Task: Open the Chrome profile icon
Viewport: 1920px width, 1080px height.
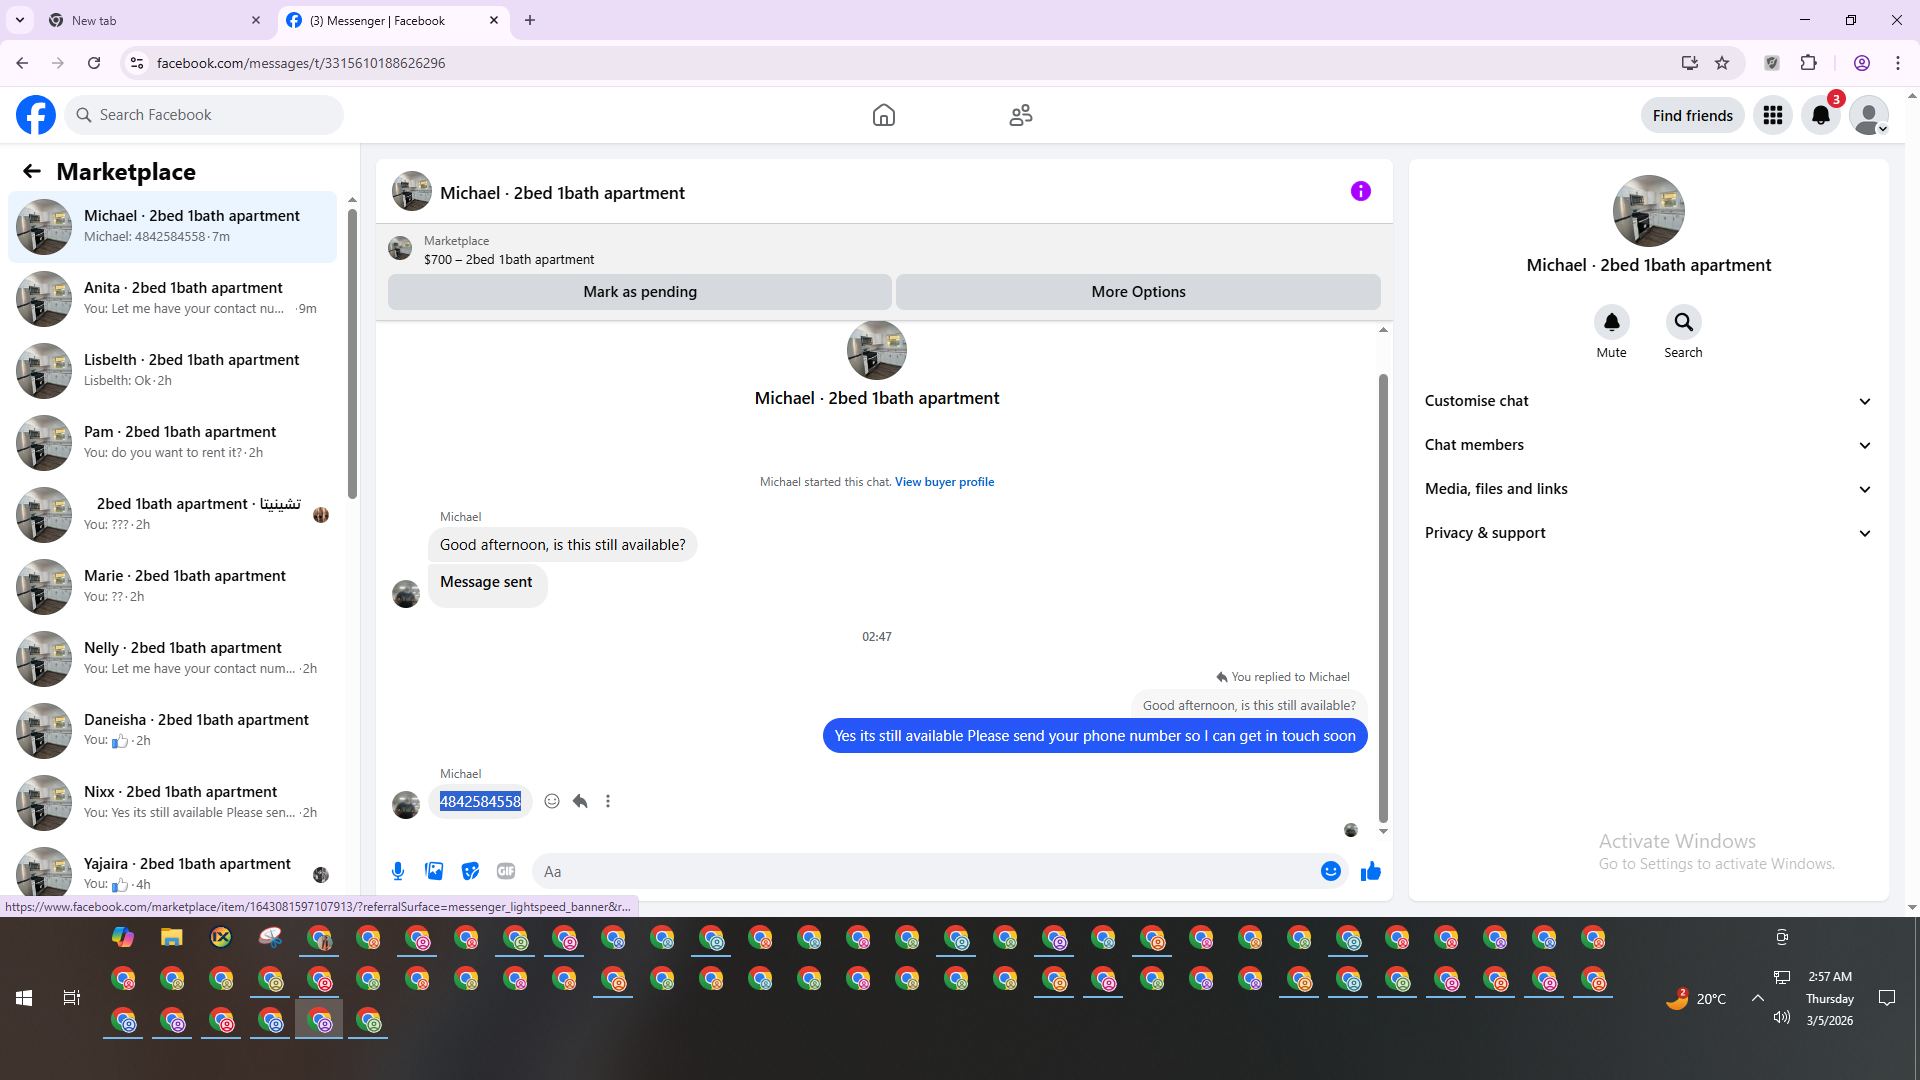Action: tap(1862, 63)
